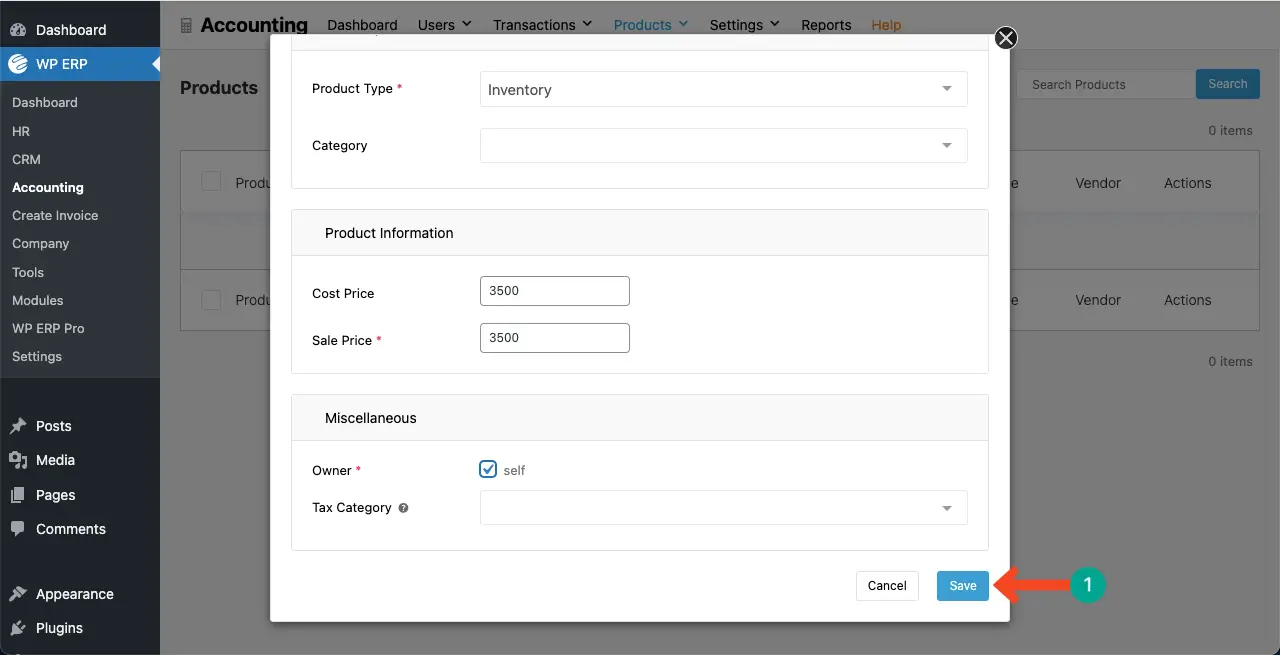The image size is (1280, 655).
Task: Tick the select-all checkbox in Products table footer
Action: [211, 299]
